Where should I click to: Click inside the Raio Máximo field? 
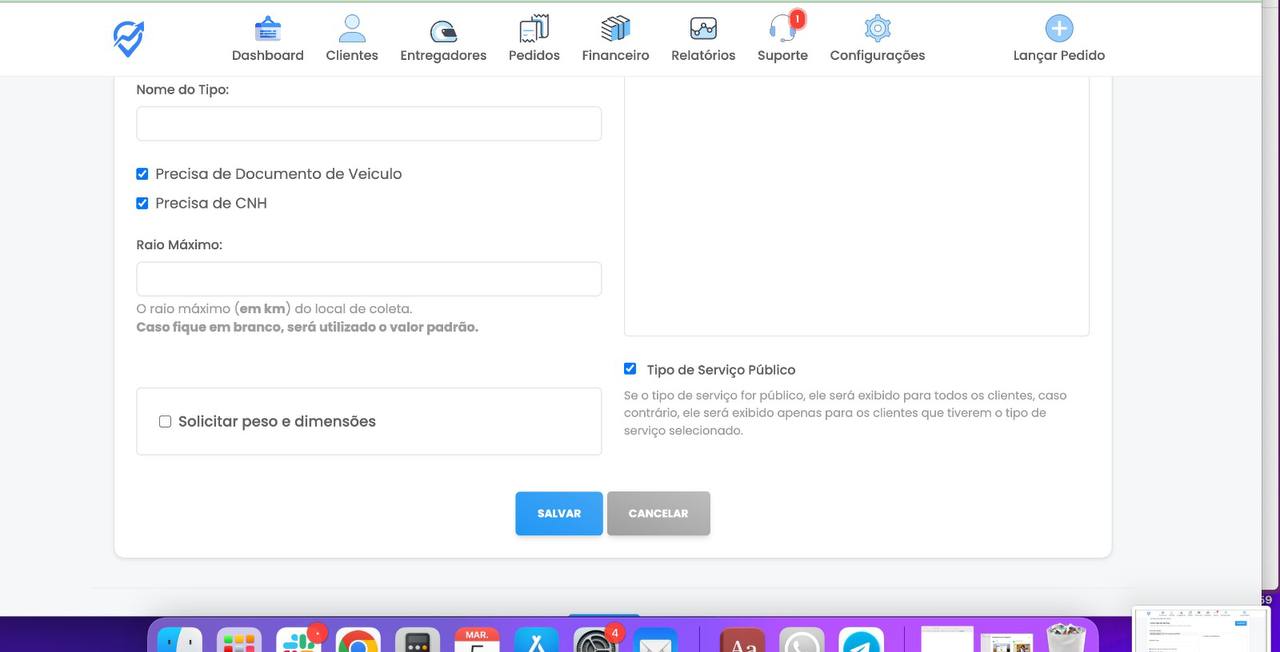coord(368,279)
